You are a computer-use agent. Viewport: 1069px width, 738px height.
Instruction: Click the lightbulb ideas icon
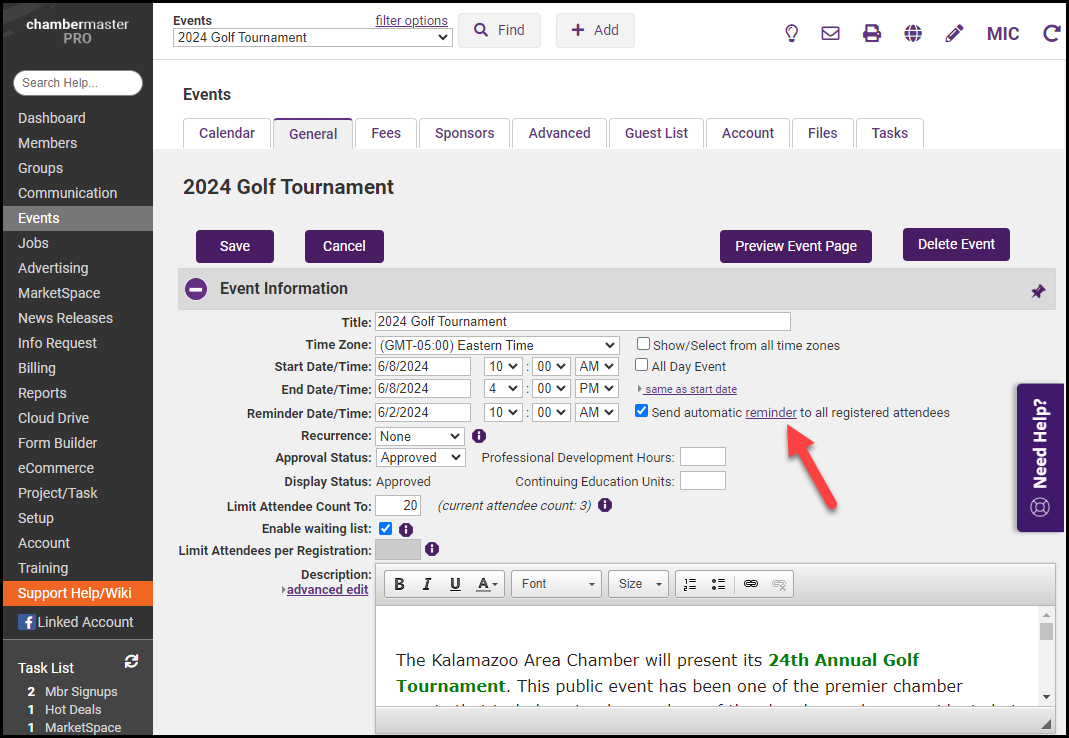(x=791, y=33)
